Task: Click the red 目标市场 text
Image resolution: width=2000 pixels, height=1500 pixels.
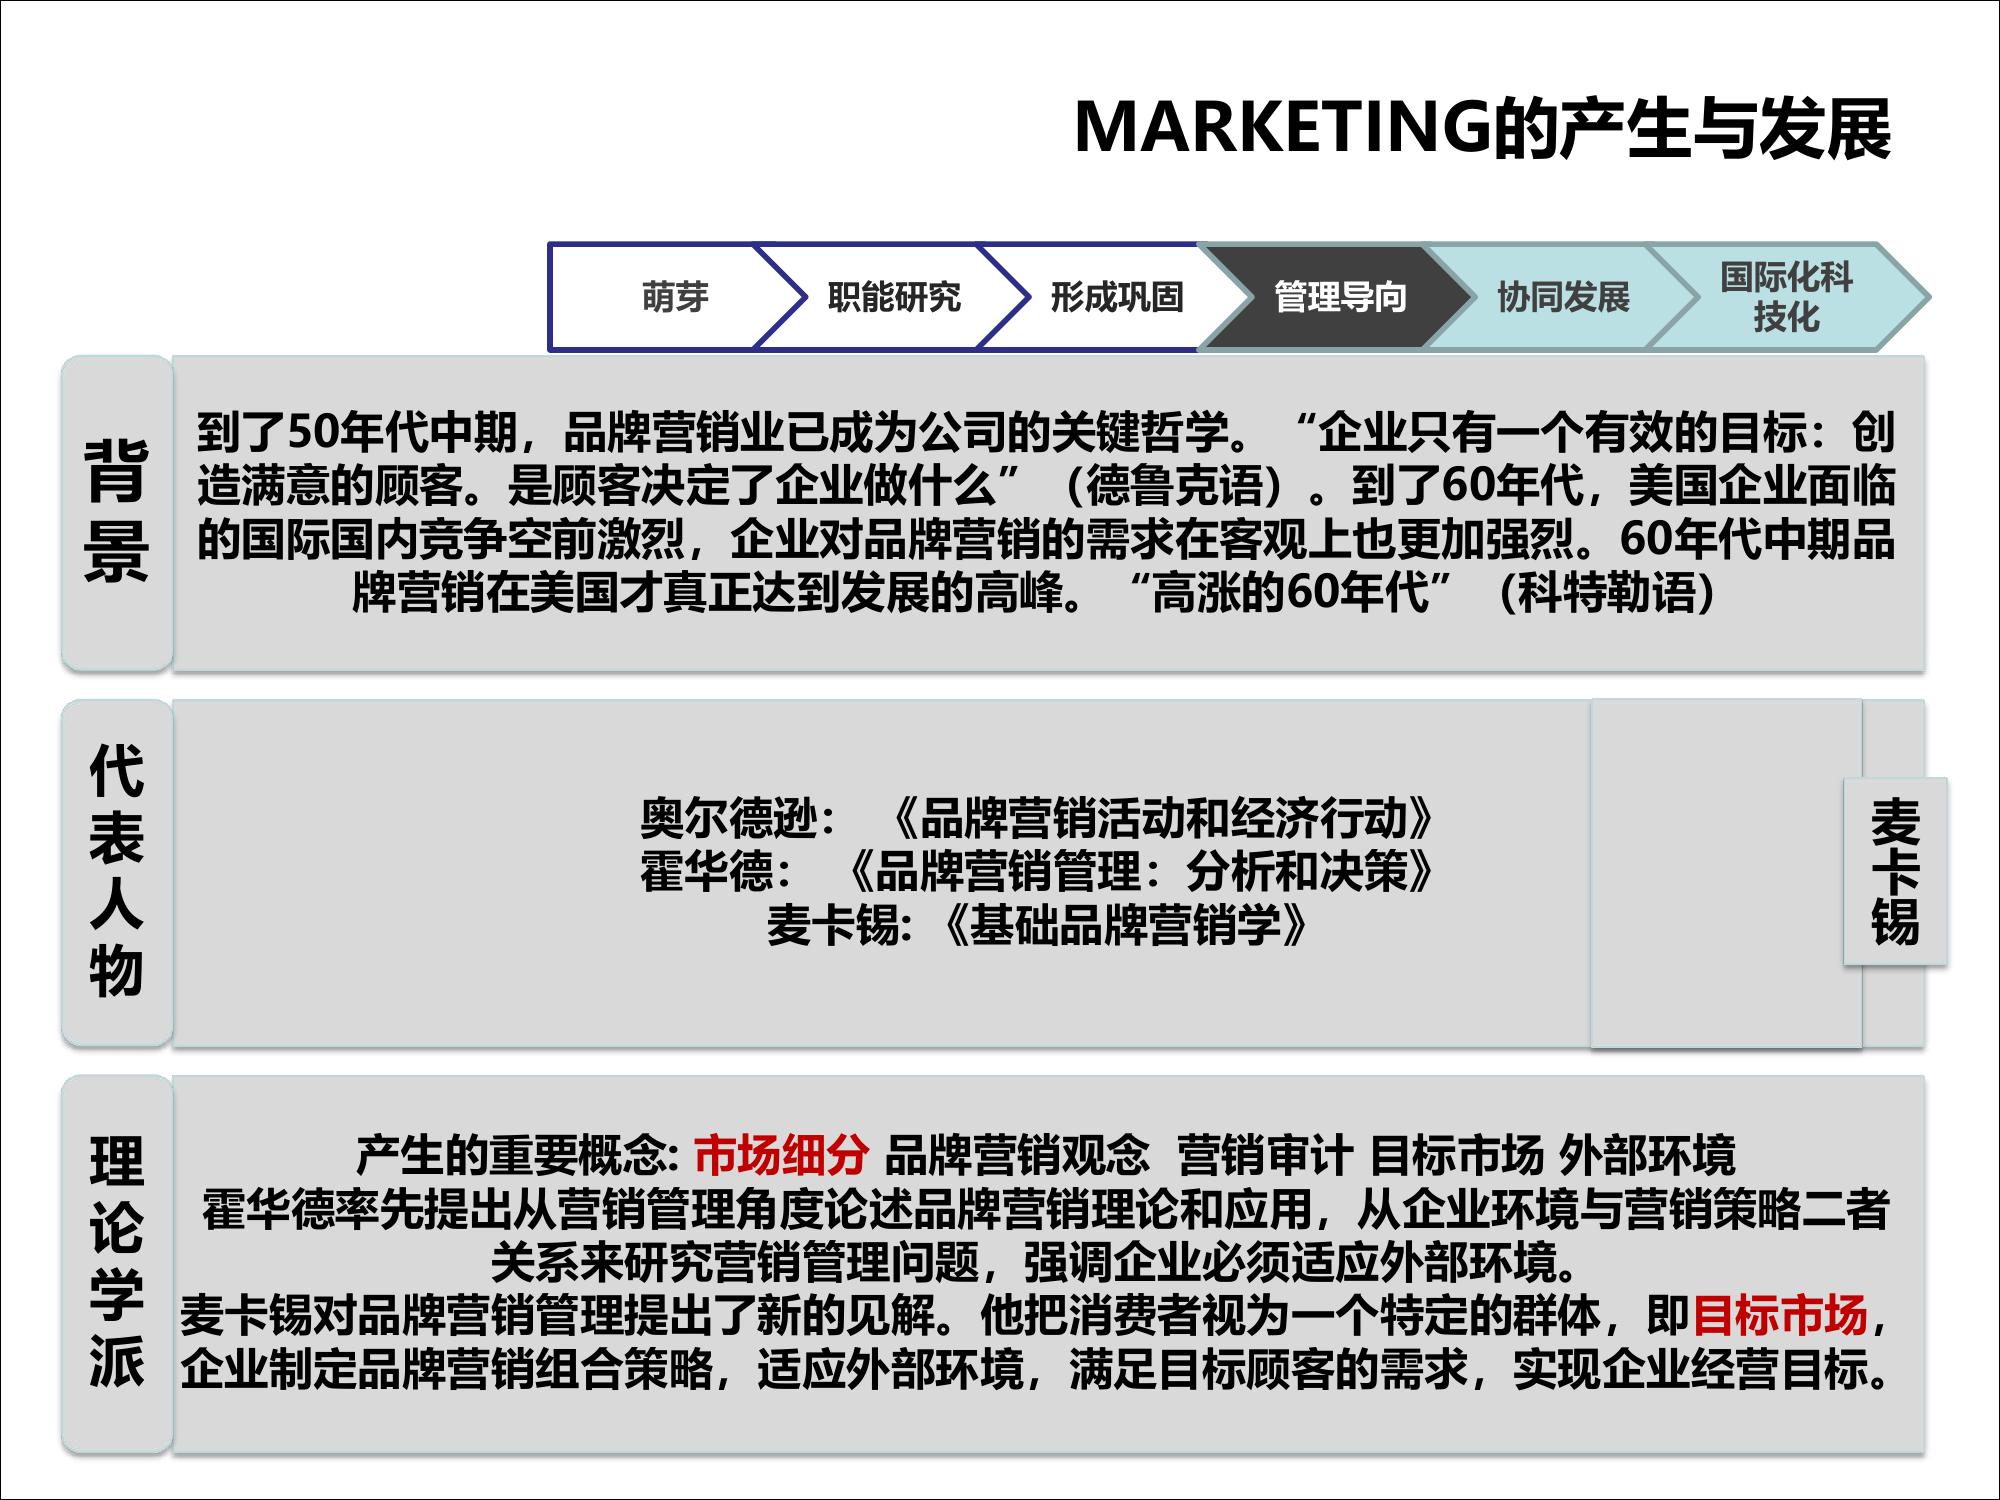Action: [x=1779, y=1315]
